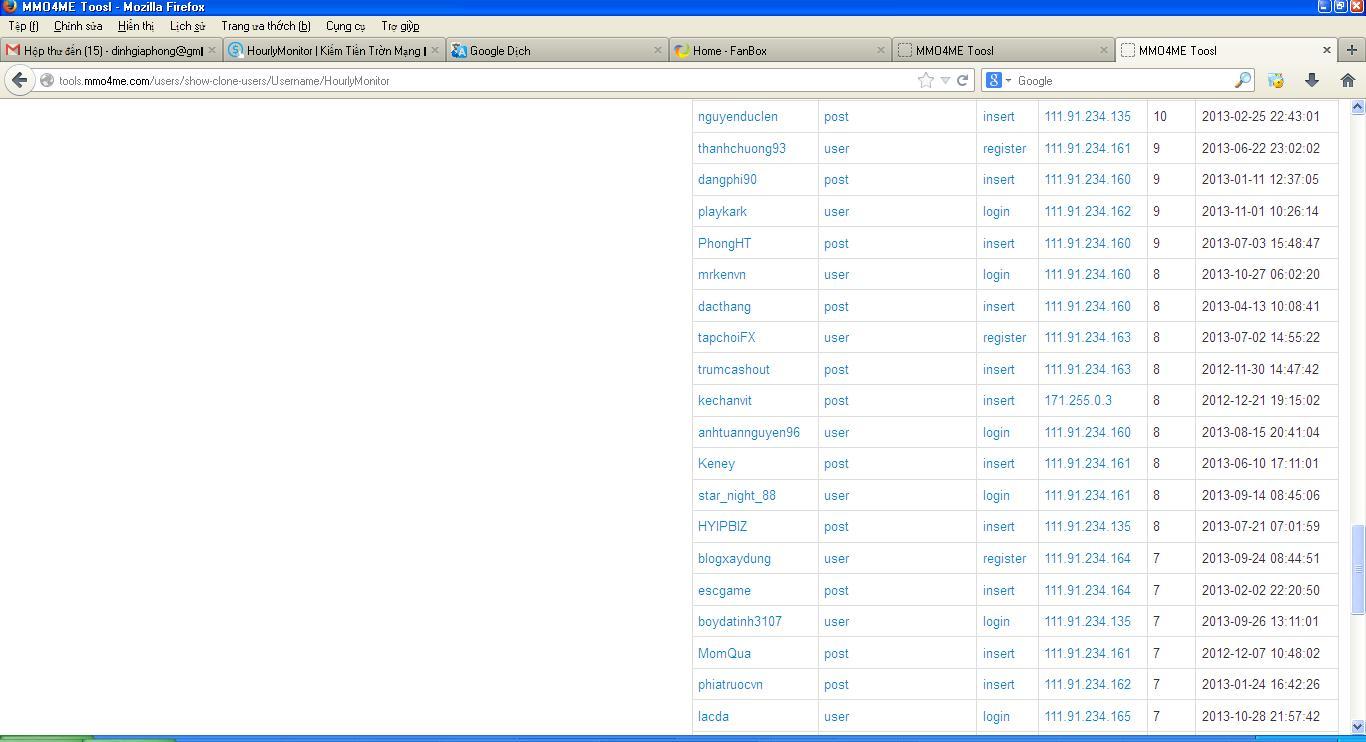Open the MomQua username link

pos(724,654)
